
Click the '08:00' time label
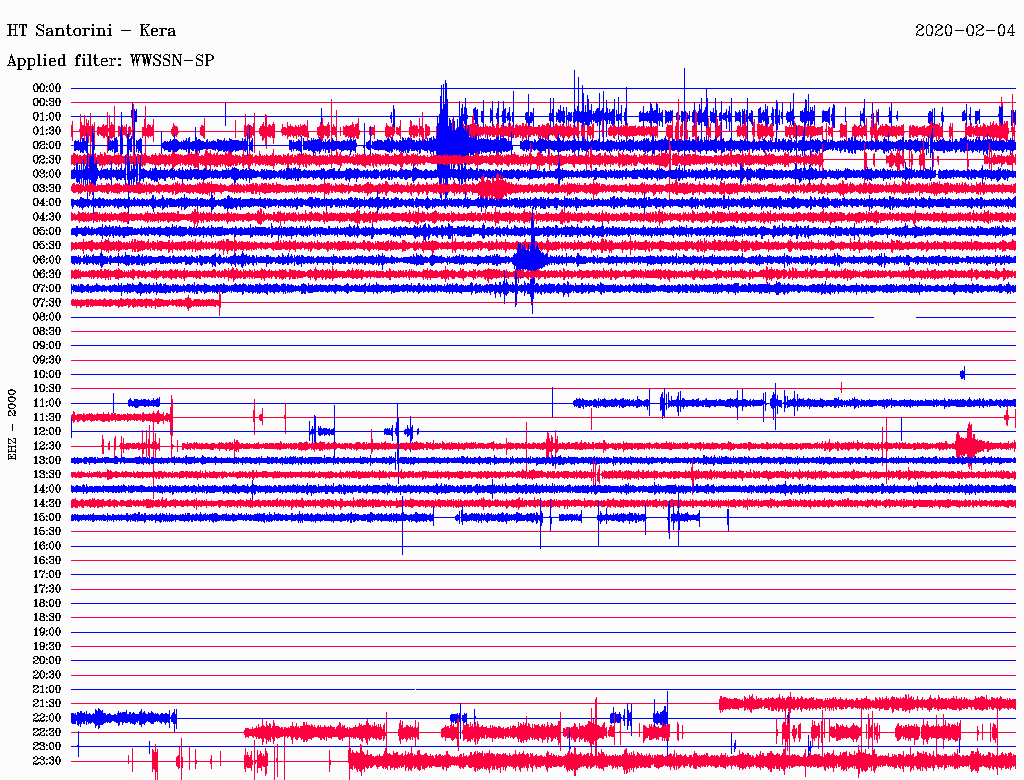pyautogui.click(x=47, y=317)
